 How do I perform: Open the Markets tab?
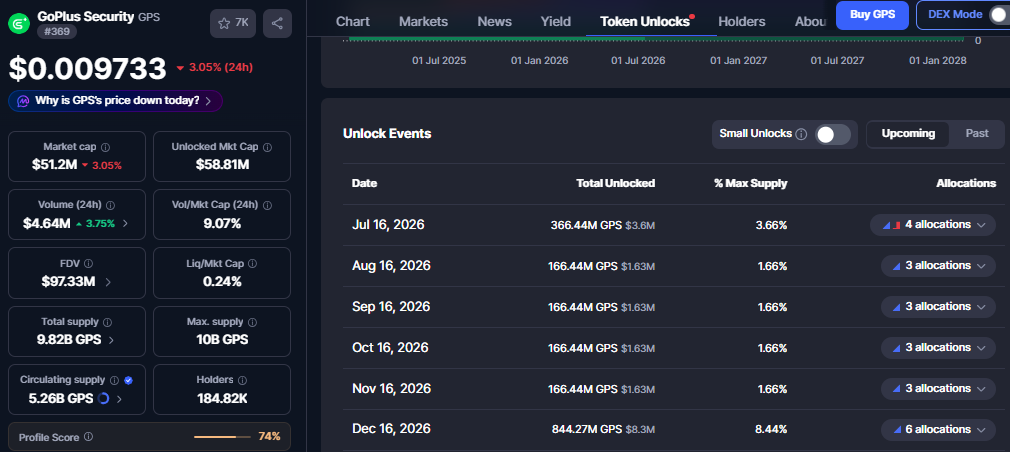click(423, 21)
